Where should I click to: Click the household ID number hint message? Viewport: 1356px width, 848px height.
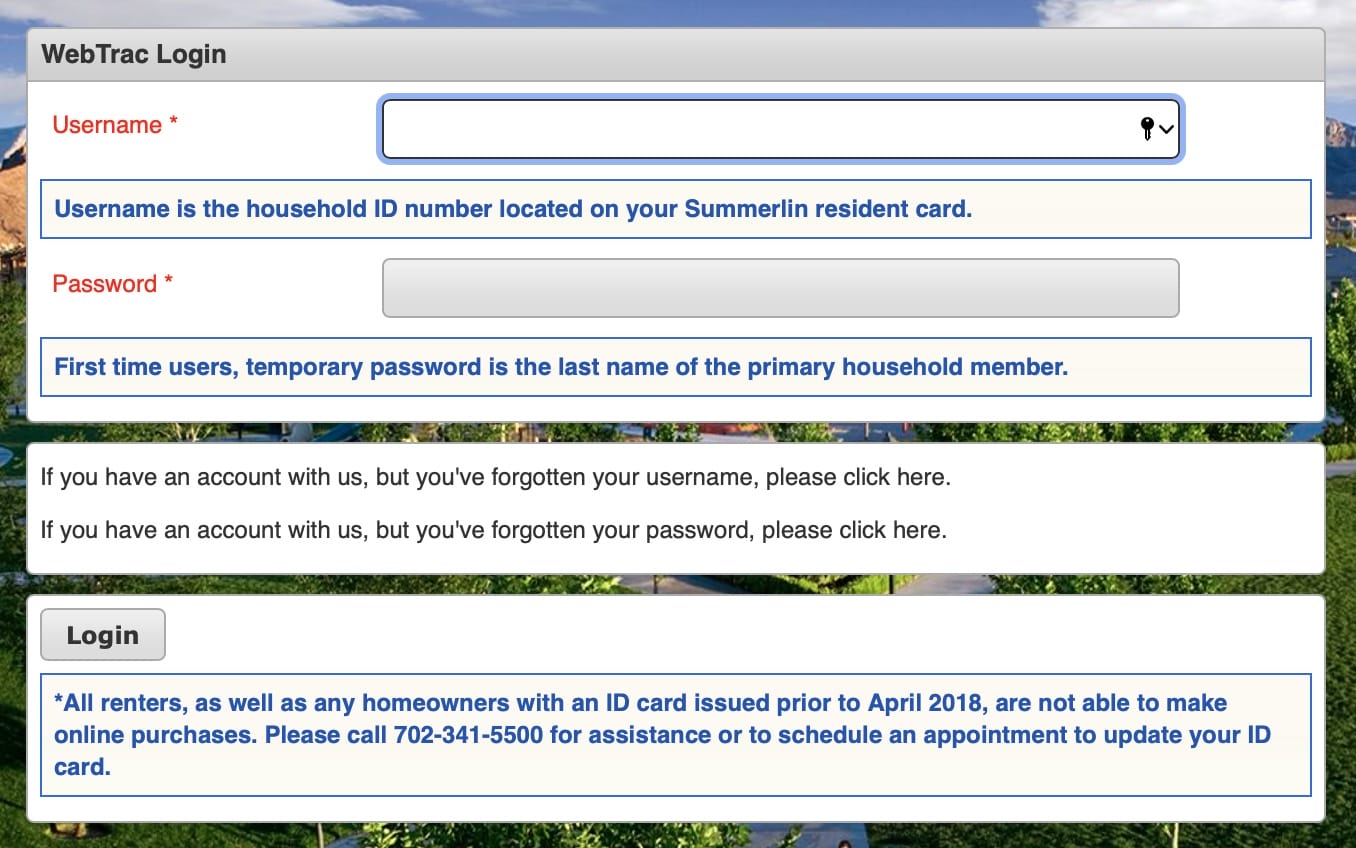pyautogui.click(x=513, y=209)
